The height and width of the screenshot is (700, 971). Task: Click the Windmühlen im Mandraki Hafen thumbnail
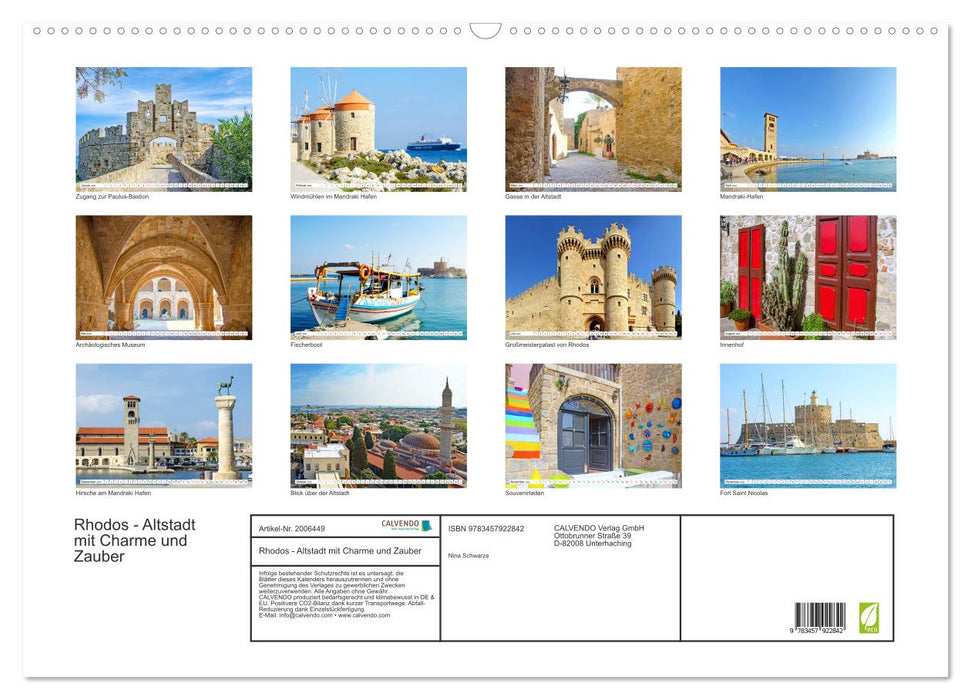[x=378, y=128]
